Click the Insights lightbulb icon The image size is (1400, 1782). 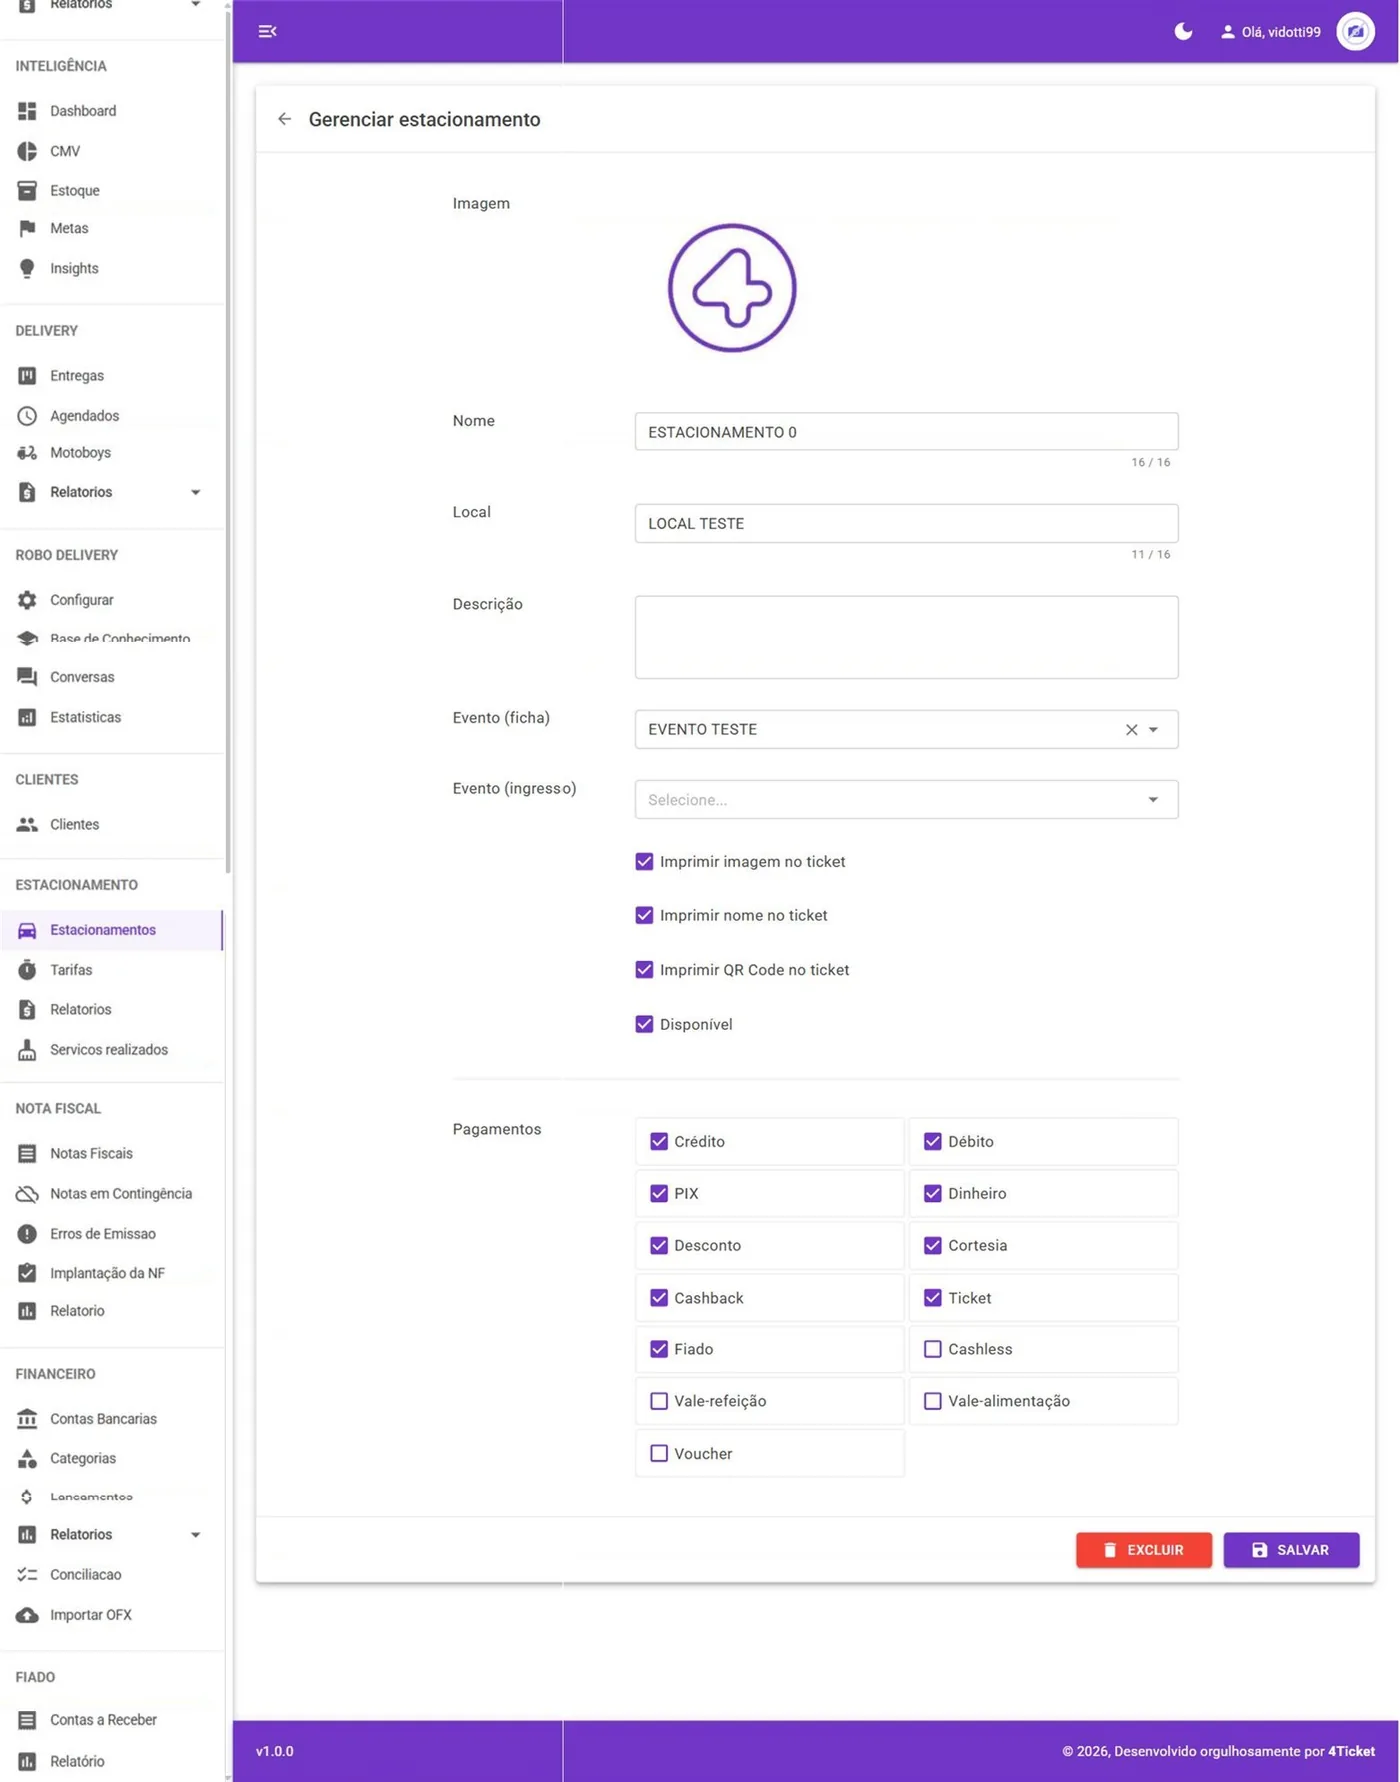pyautogui.click(x=27, y=268)
